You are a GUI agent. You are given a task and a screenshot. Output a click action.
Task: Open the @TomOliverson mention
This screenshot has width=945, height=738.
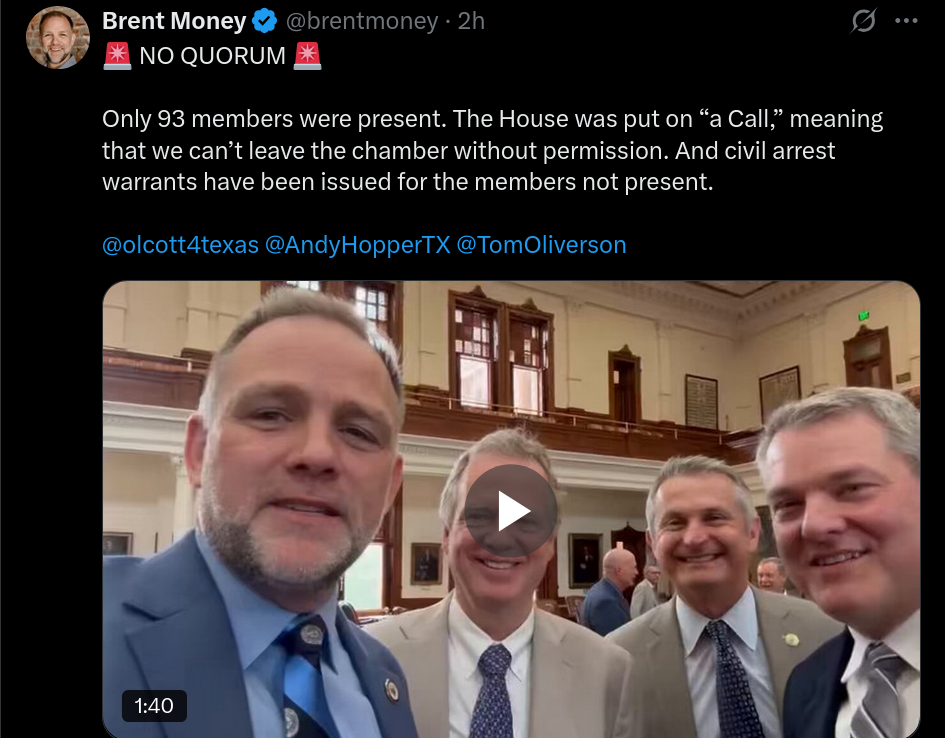point(541,245)
